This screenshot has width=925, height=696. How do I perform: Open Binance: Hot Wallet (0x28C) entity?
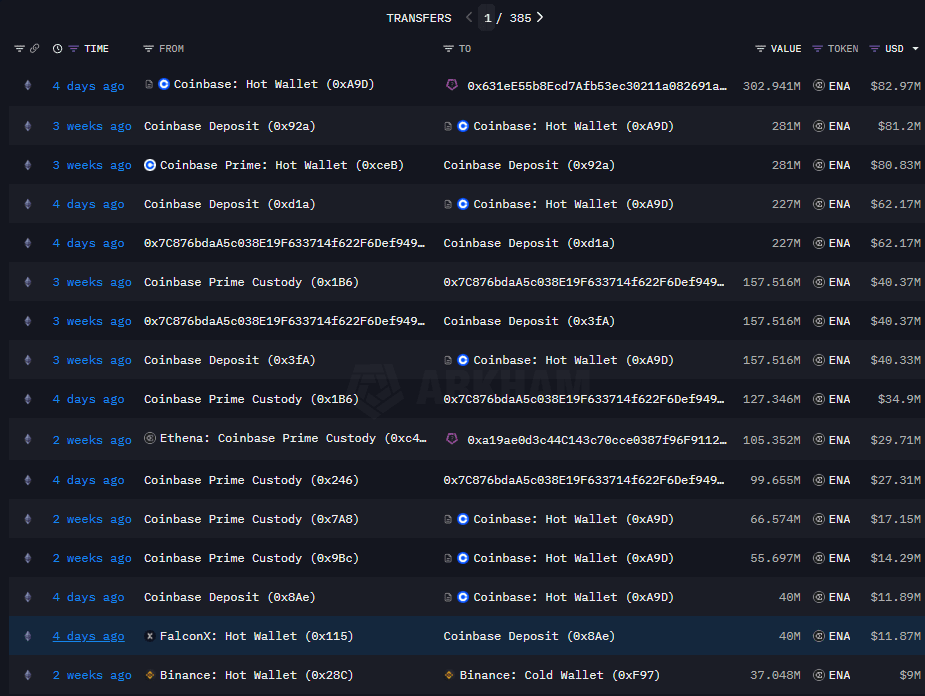256,675
